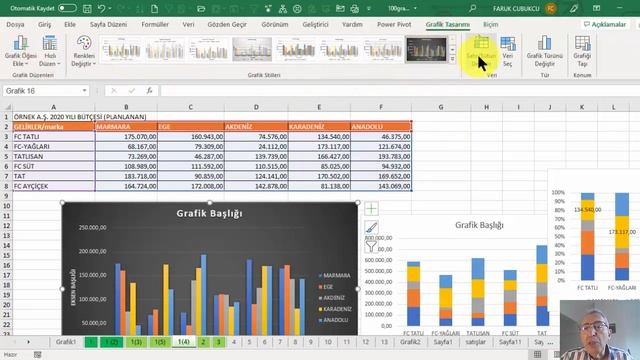The width and height of the screenshot is (640, 360).
Task: Click the FC-YAĞLARI cell
Action: click(53, 147)
